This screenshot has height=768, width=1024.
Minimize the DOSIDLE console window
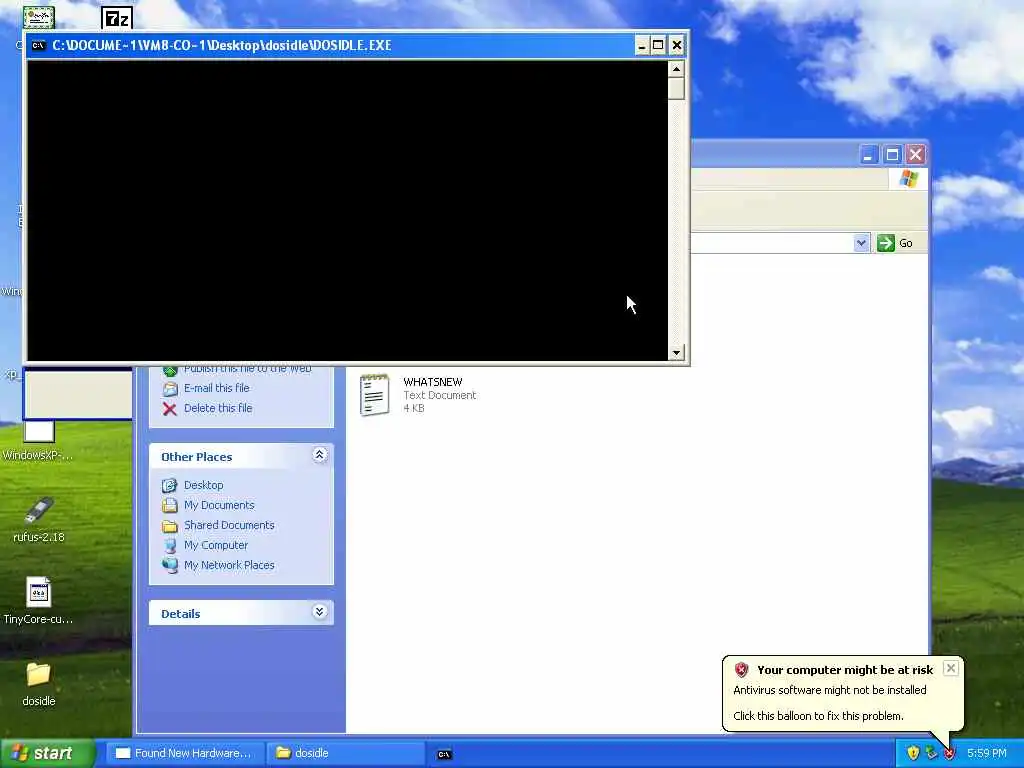tap(642, 45)
